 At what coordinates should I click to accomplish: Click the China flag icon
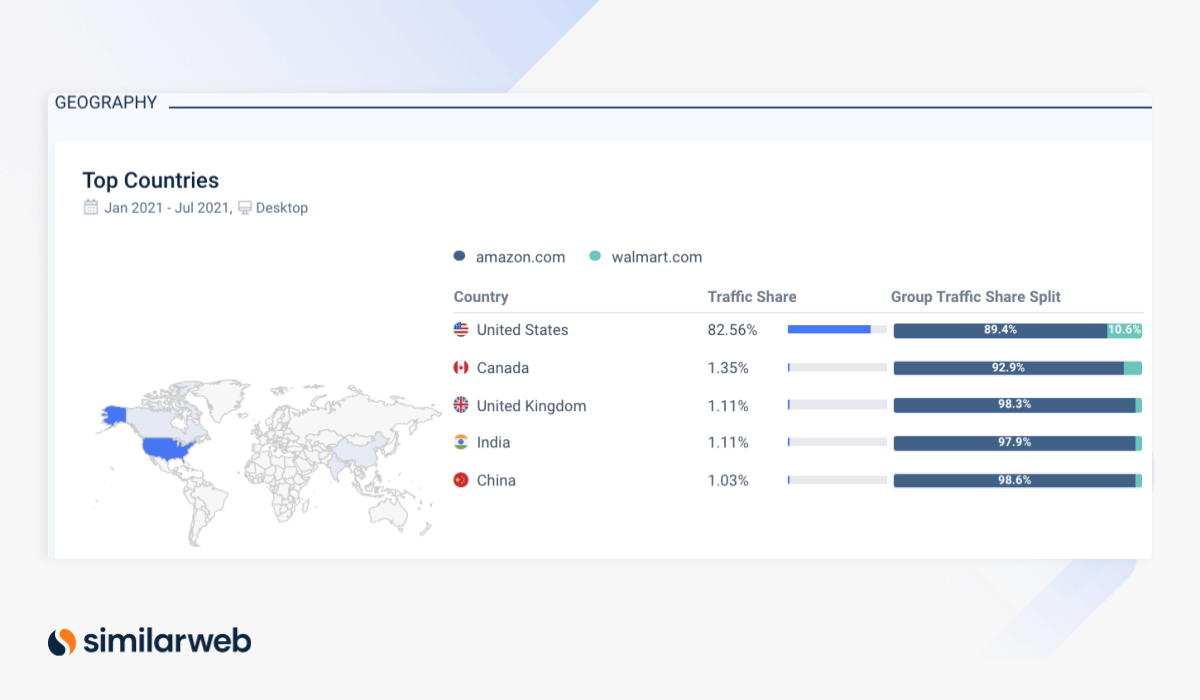[x=461, y=480]
